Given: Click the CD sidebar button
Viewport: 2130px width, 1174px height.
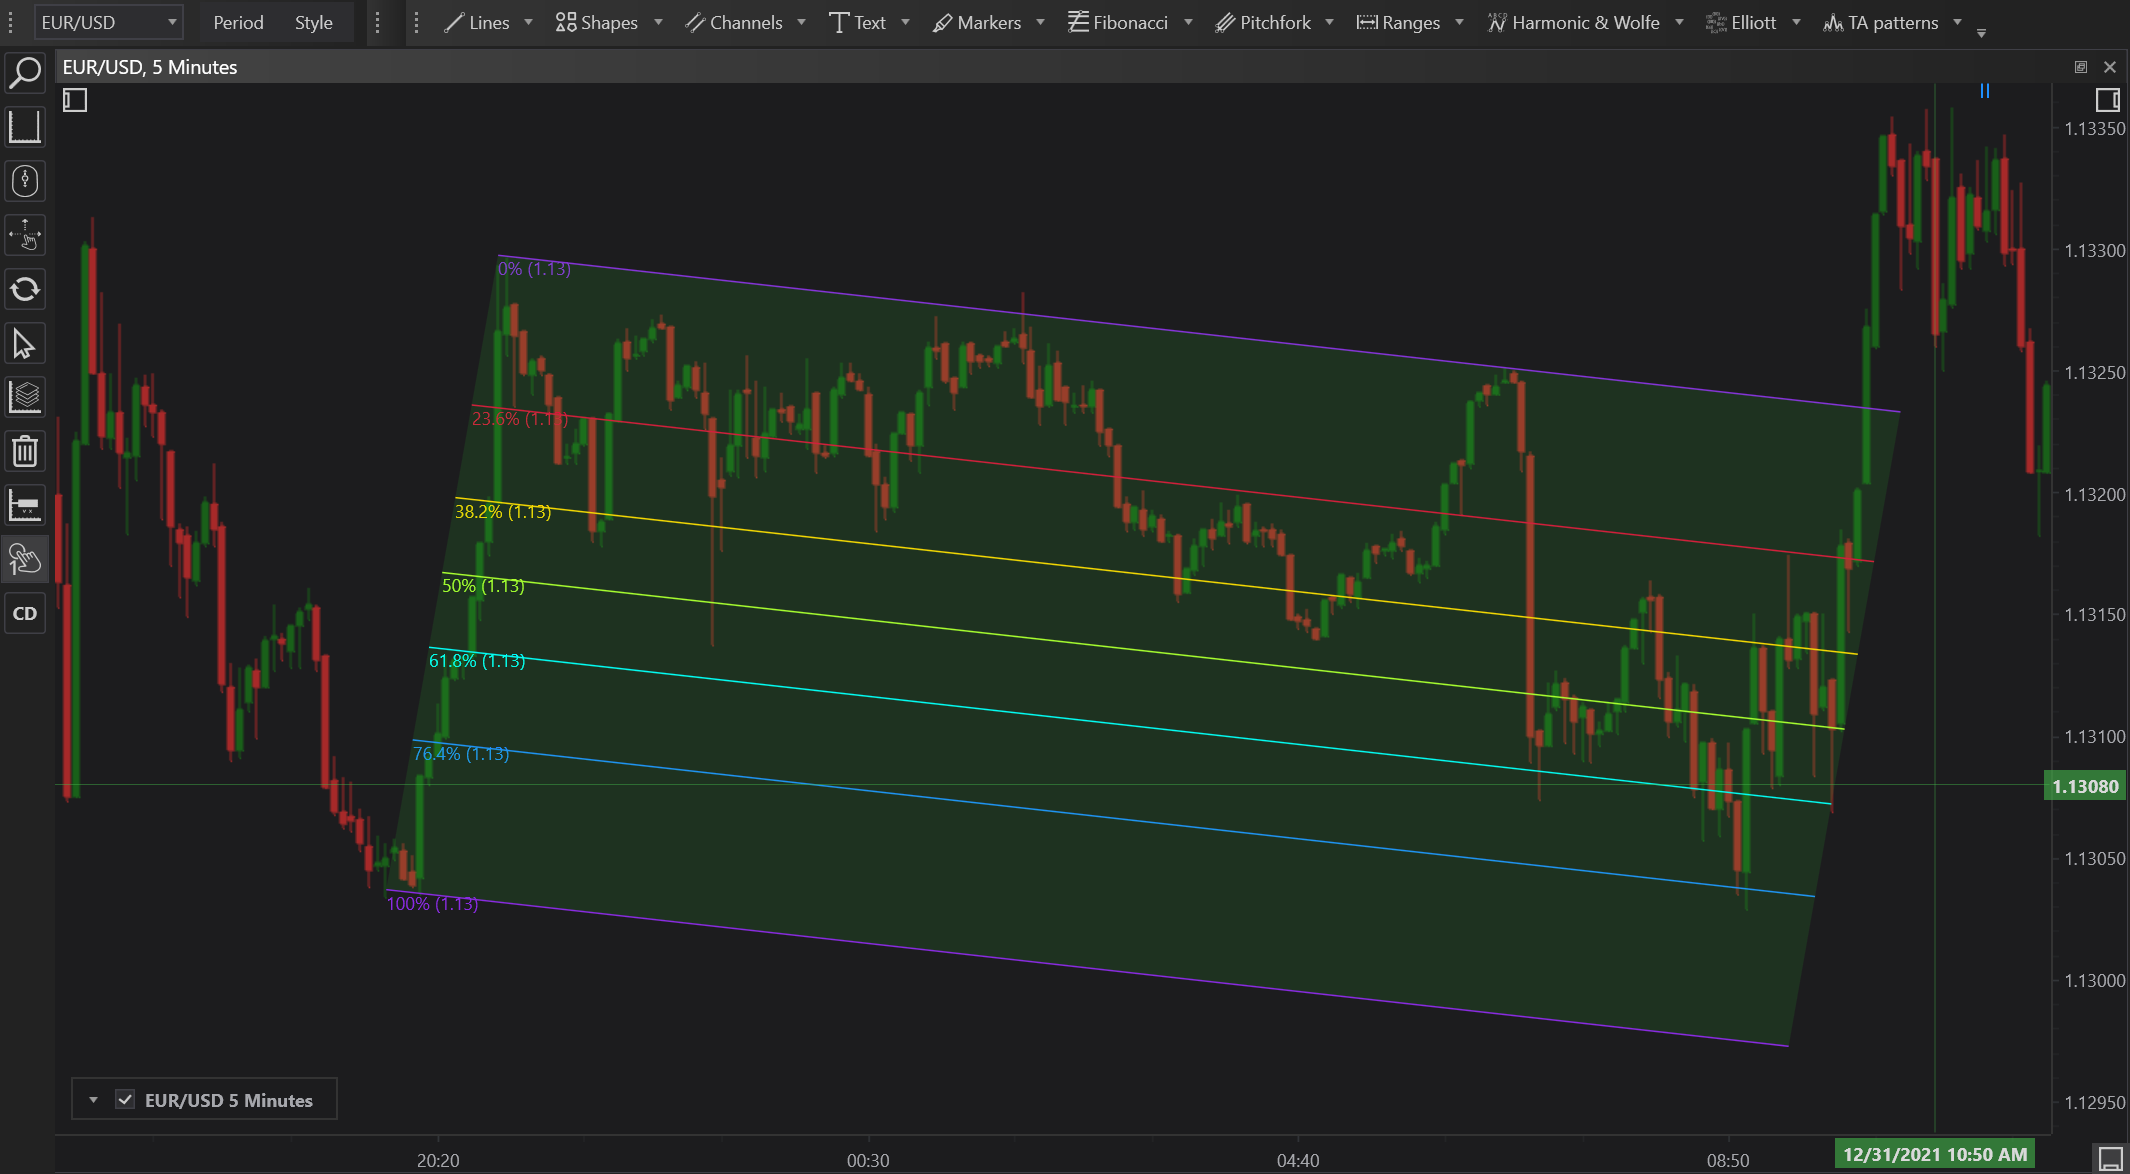Looking at the screenshot, I should click(25, 613).
